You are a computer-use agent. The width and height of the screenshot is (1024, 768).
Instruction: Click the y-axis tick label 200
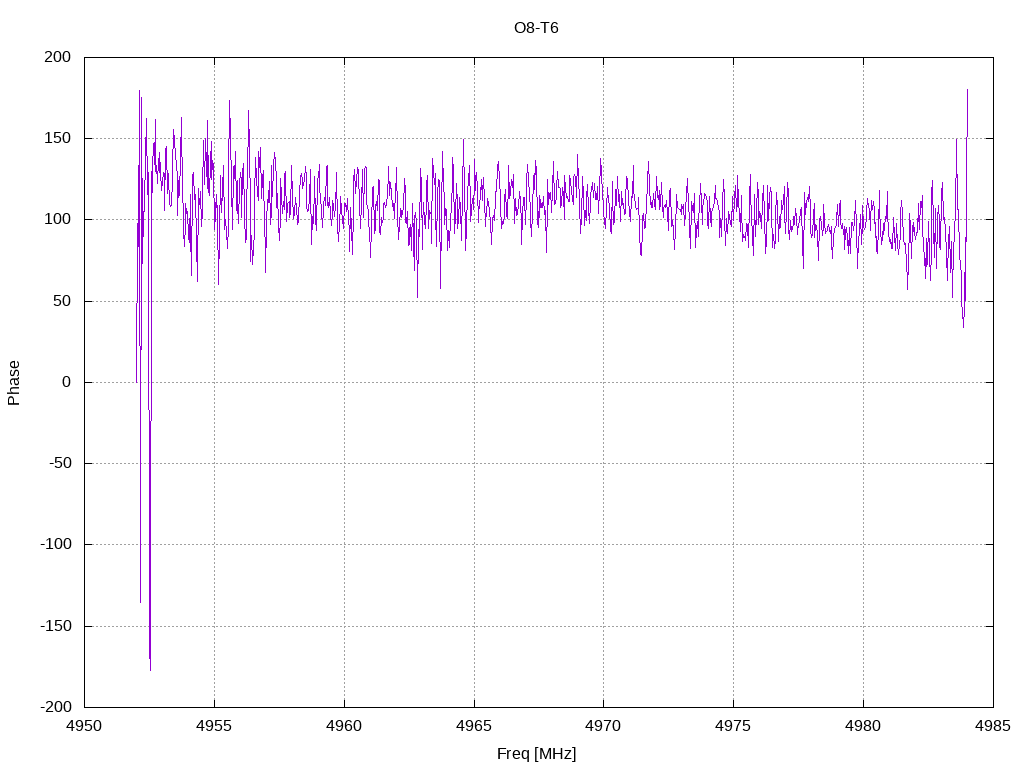[x=57, y=57]
